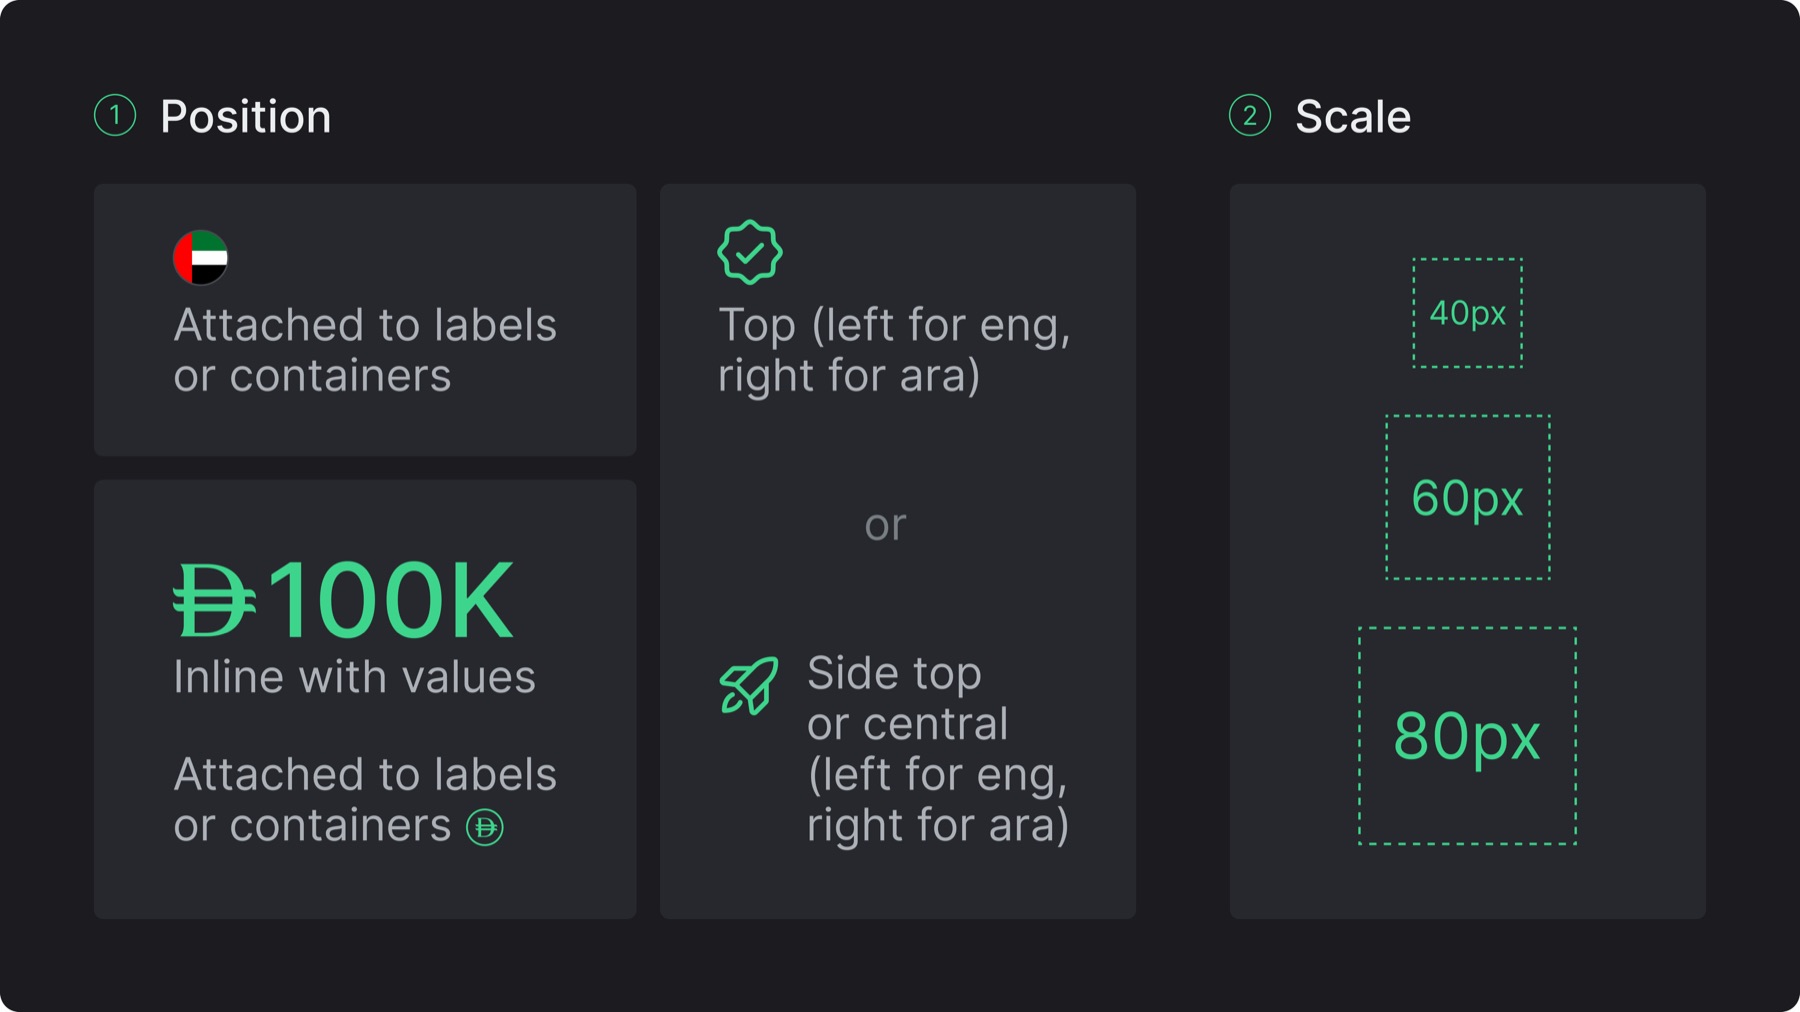The width and height of the screenshot is (1800, 1012).
Task: Click the 'Inline with values' label
Action: (355, 677)
